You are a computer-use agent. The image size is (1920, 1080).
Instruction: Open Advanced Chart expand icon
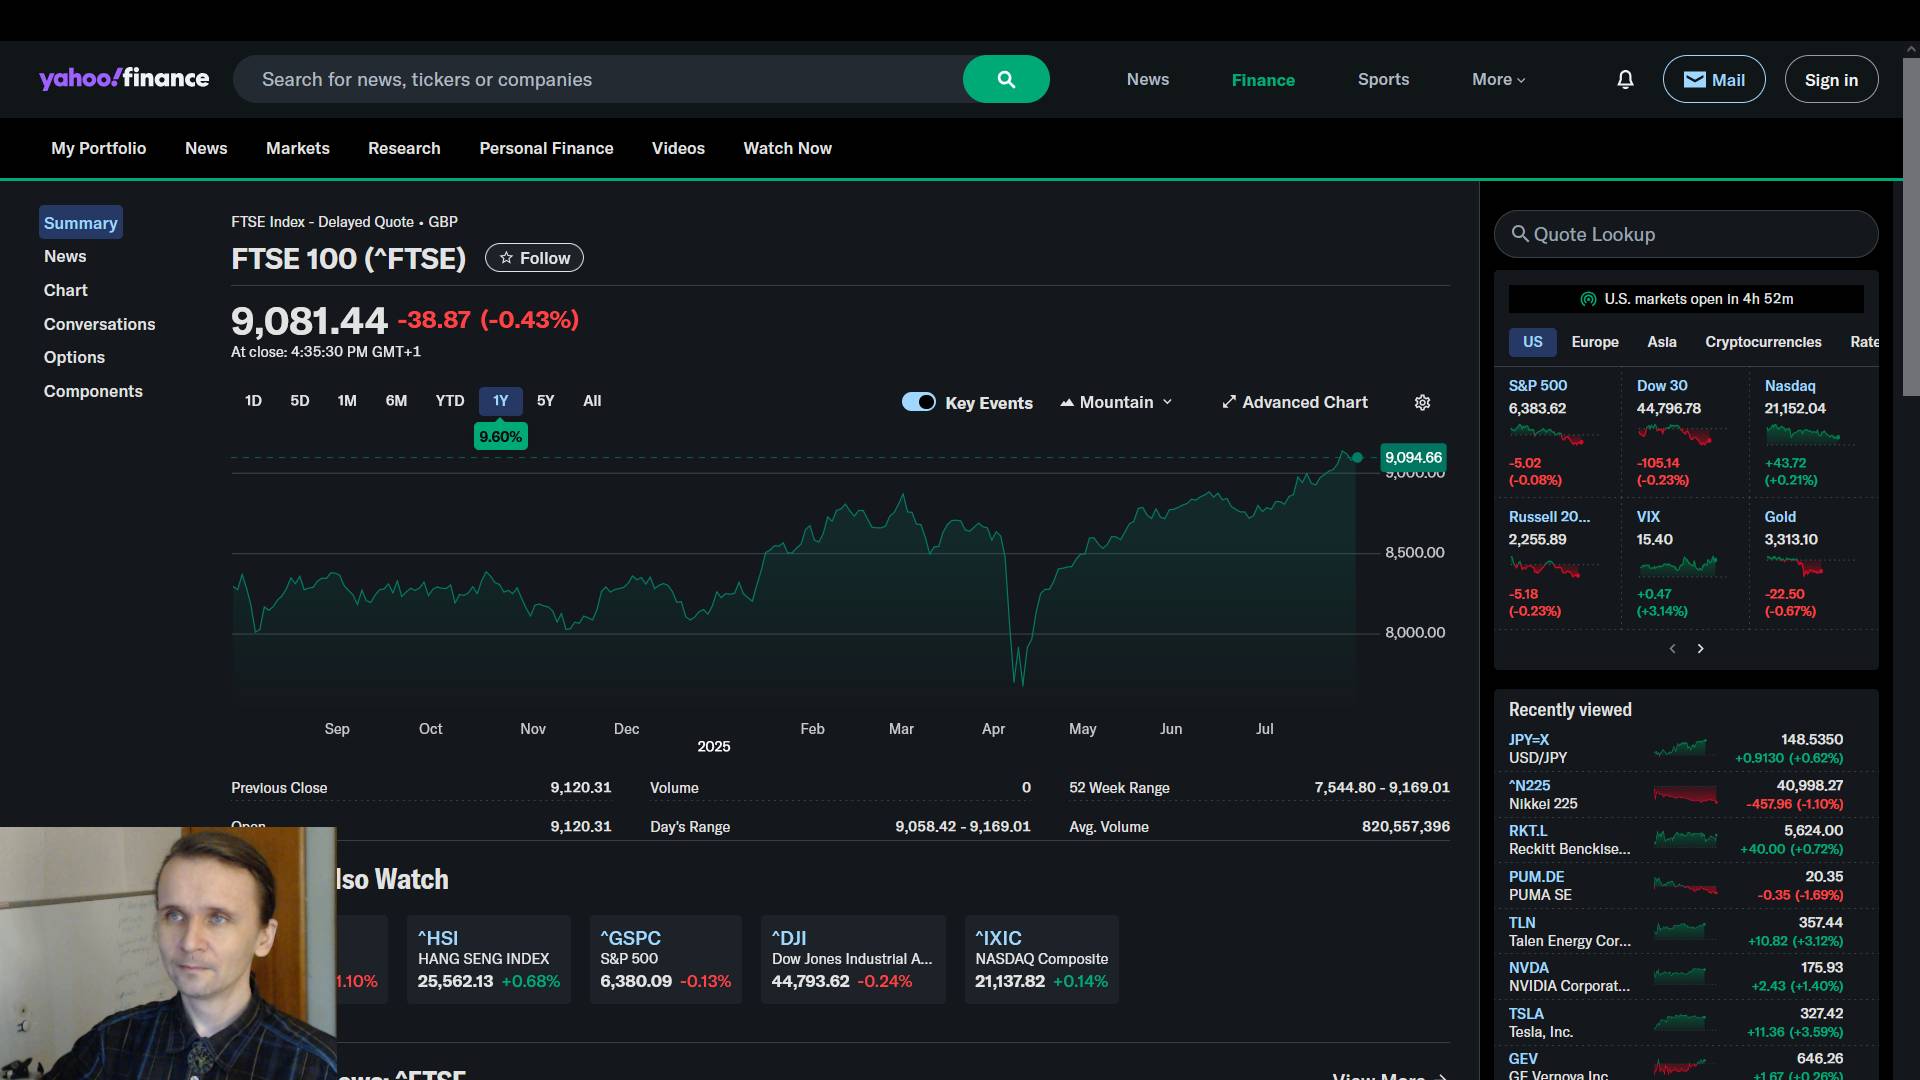pyautogui.click(x=1229, y=402)
